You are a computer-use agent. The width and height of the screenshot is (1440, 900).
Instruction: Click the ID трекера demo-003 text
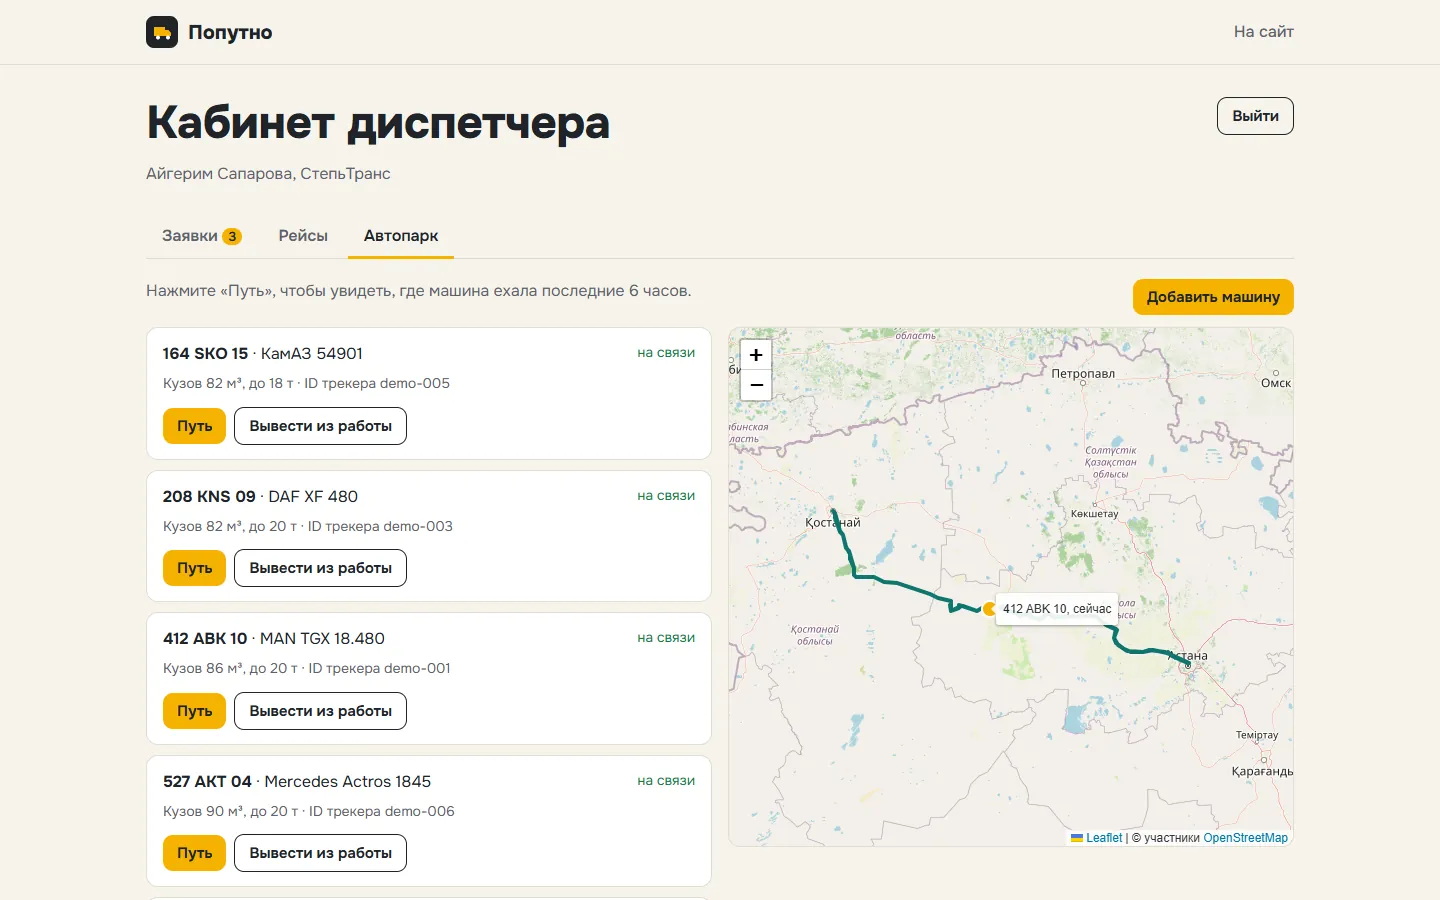(380, 526)
